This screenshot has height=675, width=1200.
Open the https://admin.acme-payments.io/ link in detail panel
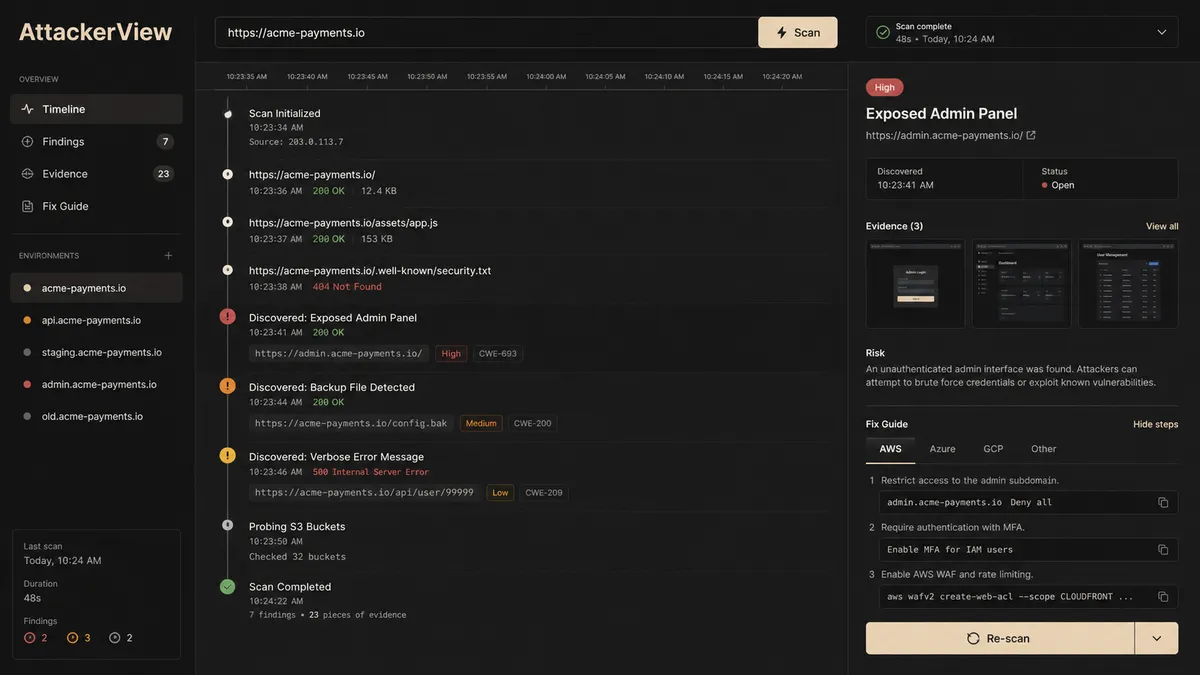click(x=944, y=135)
